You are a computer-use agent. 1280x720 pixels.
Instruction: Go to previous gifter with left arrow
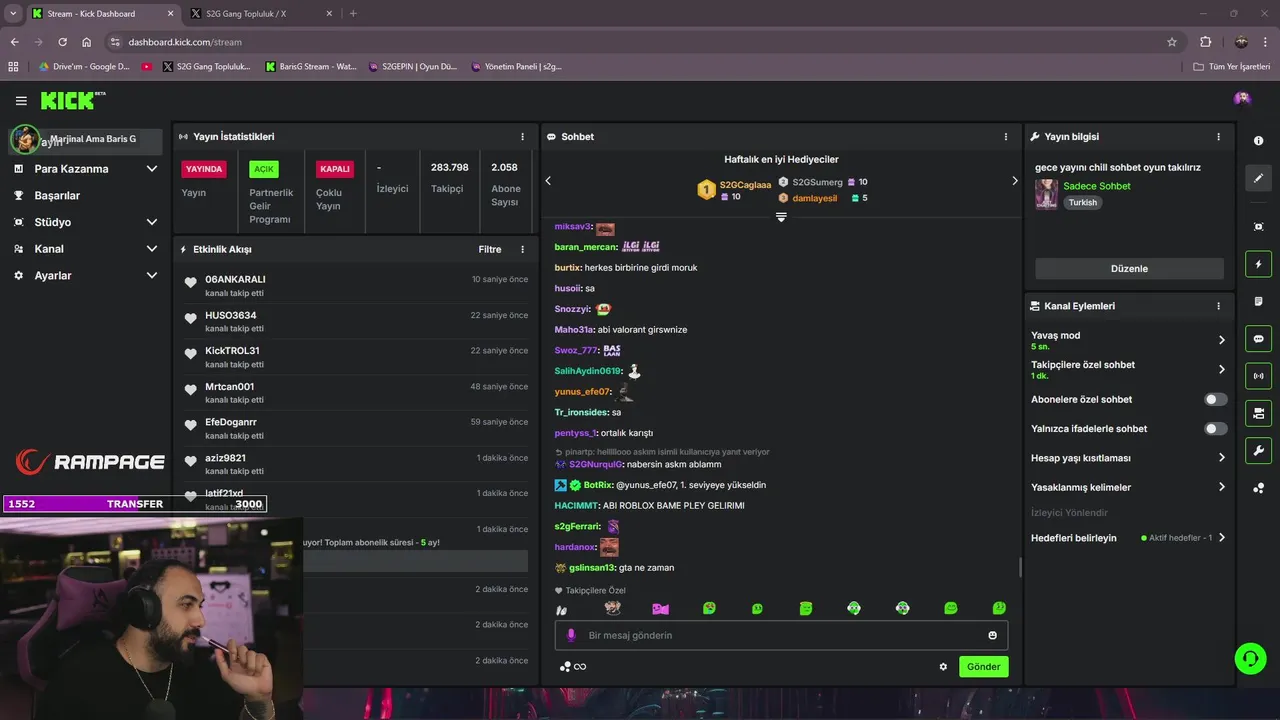point(548,181)
